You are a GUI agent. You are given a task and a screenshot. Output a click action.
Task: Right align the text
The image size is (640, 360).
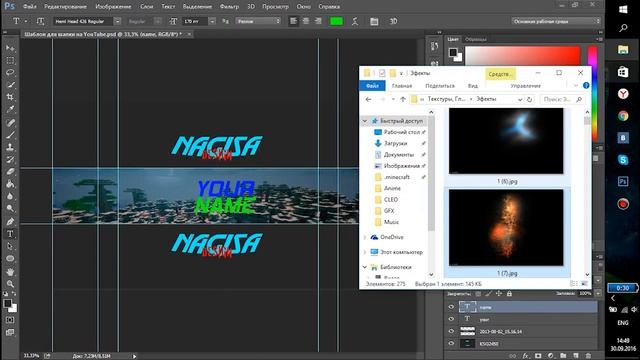(x=318, y=21)
